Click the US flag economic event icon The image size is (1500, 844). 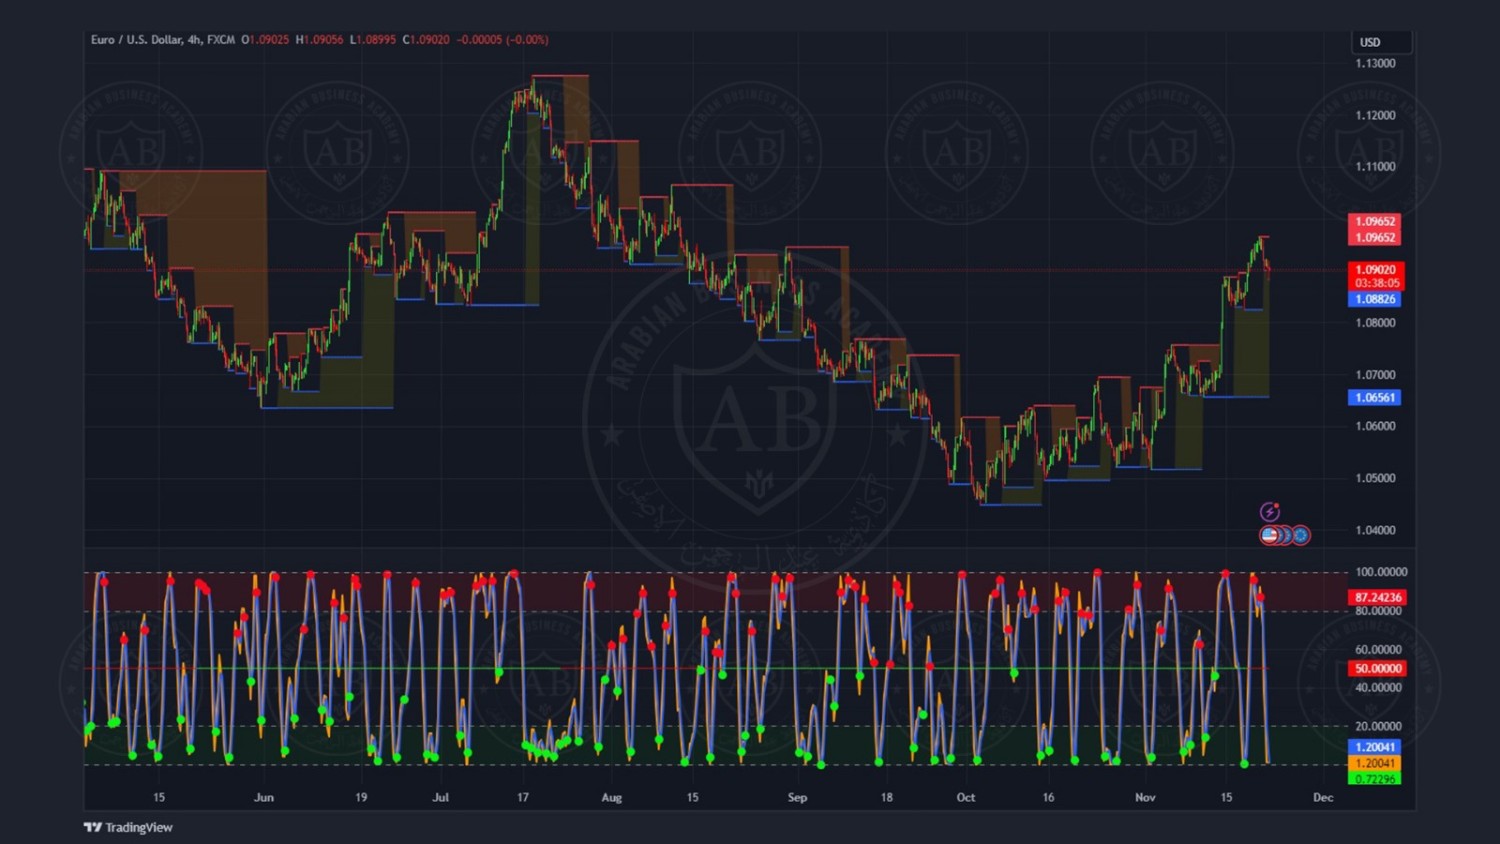(1269, 535)
